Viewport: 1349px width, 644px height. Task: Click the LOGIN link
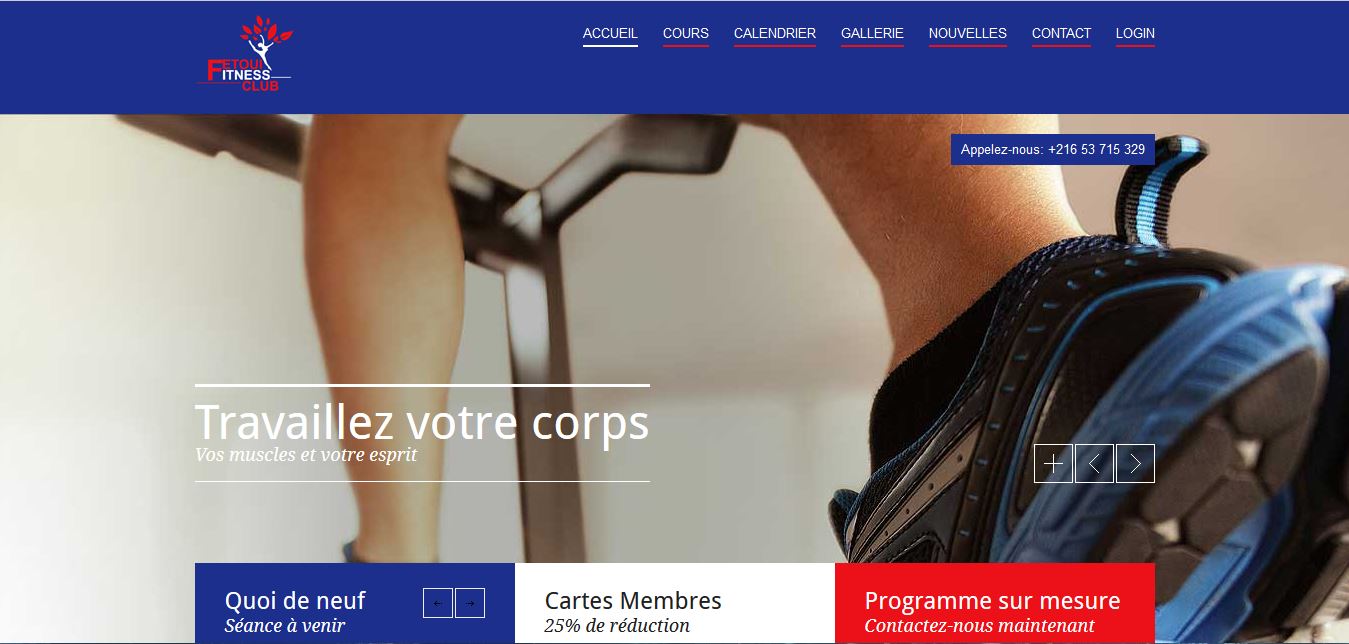pos(1135,34)
